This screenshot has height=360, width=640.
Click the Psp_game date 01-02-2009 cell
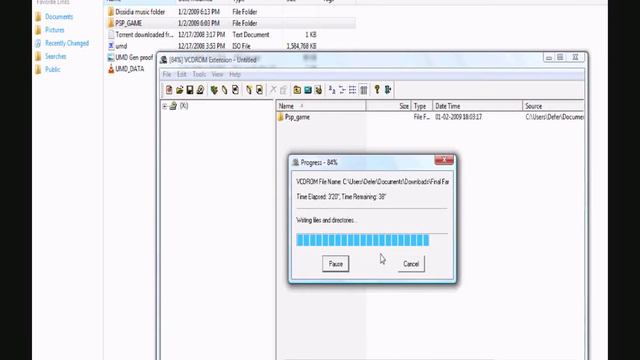(x=458, y=117)
